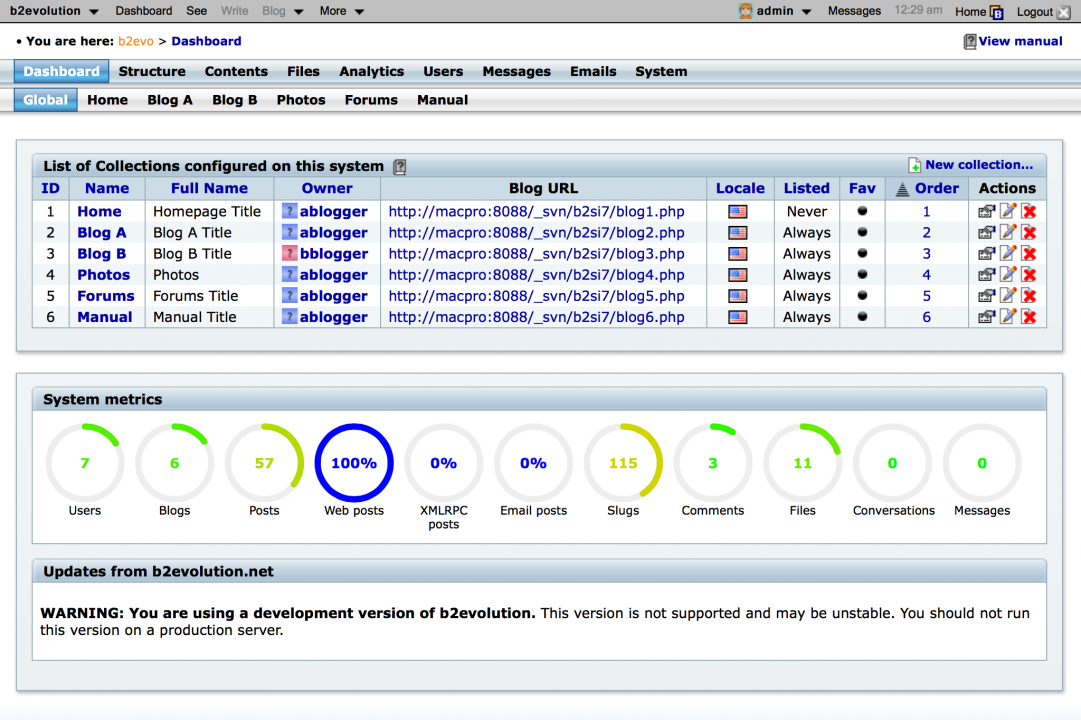The height and width of the screenshot is (720, 1081).
Task: Select the System tab
Action: [x=661, y=72]
